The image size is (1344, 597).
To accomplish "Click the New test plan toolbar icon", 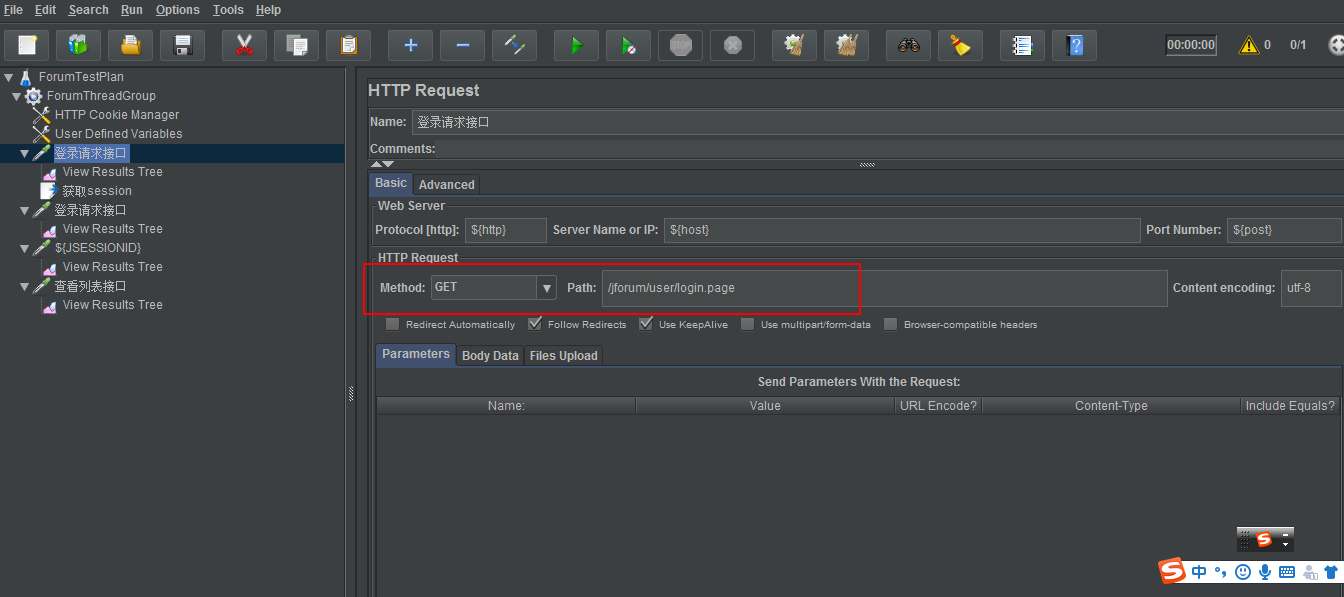I will 27,45.
